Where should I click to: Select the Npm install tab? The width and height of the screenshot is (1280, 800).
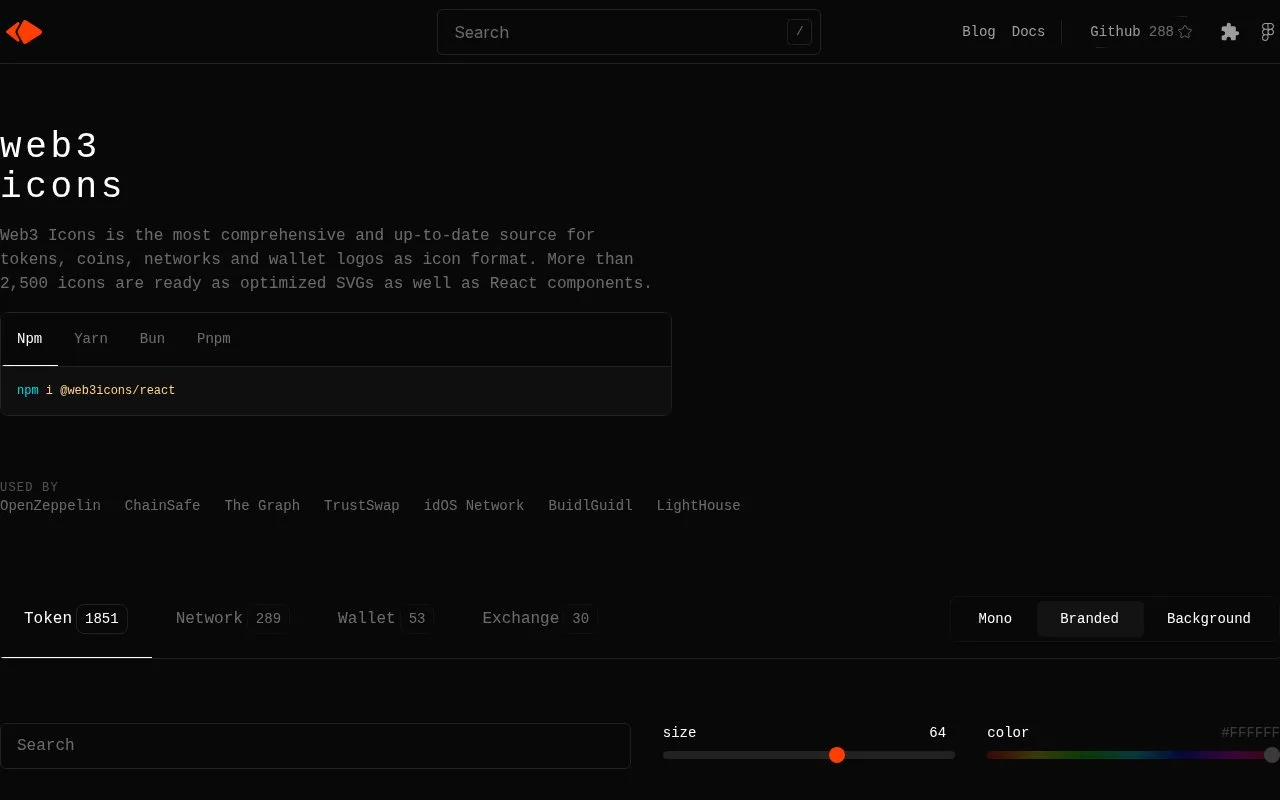[30, 339]
